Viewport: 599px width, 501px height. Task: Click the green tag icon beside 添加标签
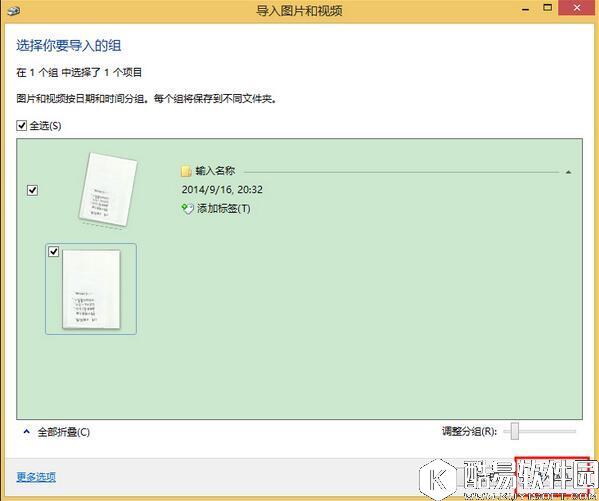[x=188, y=209]
